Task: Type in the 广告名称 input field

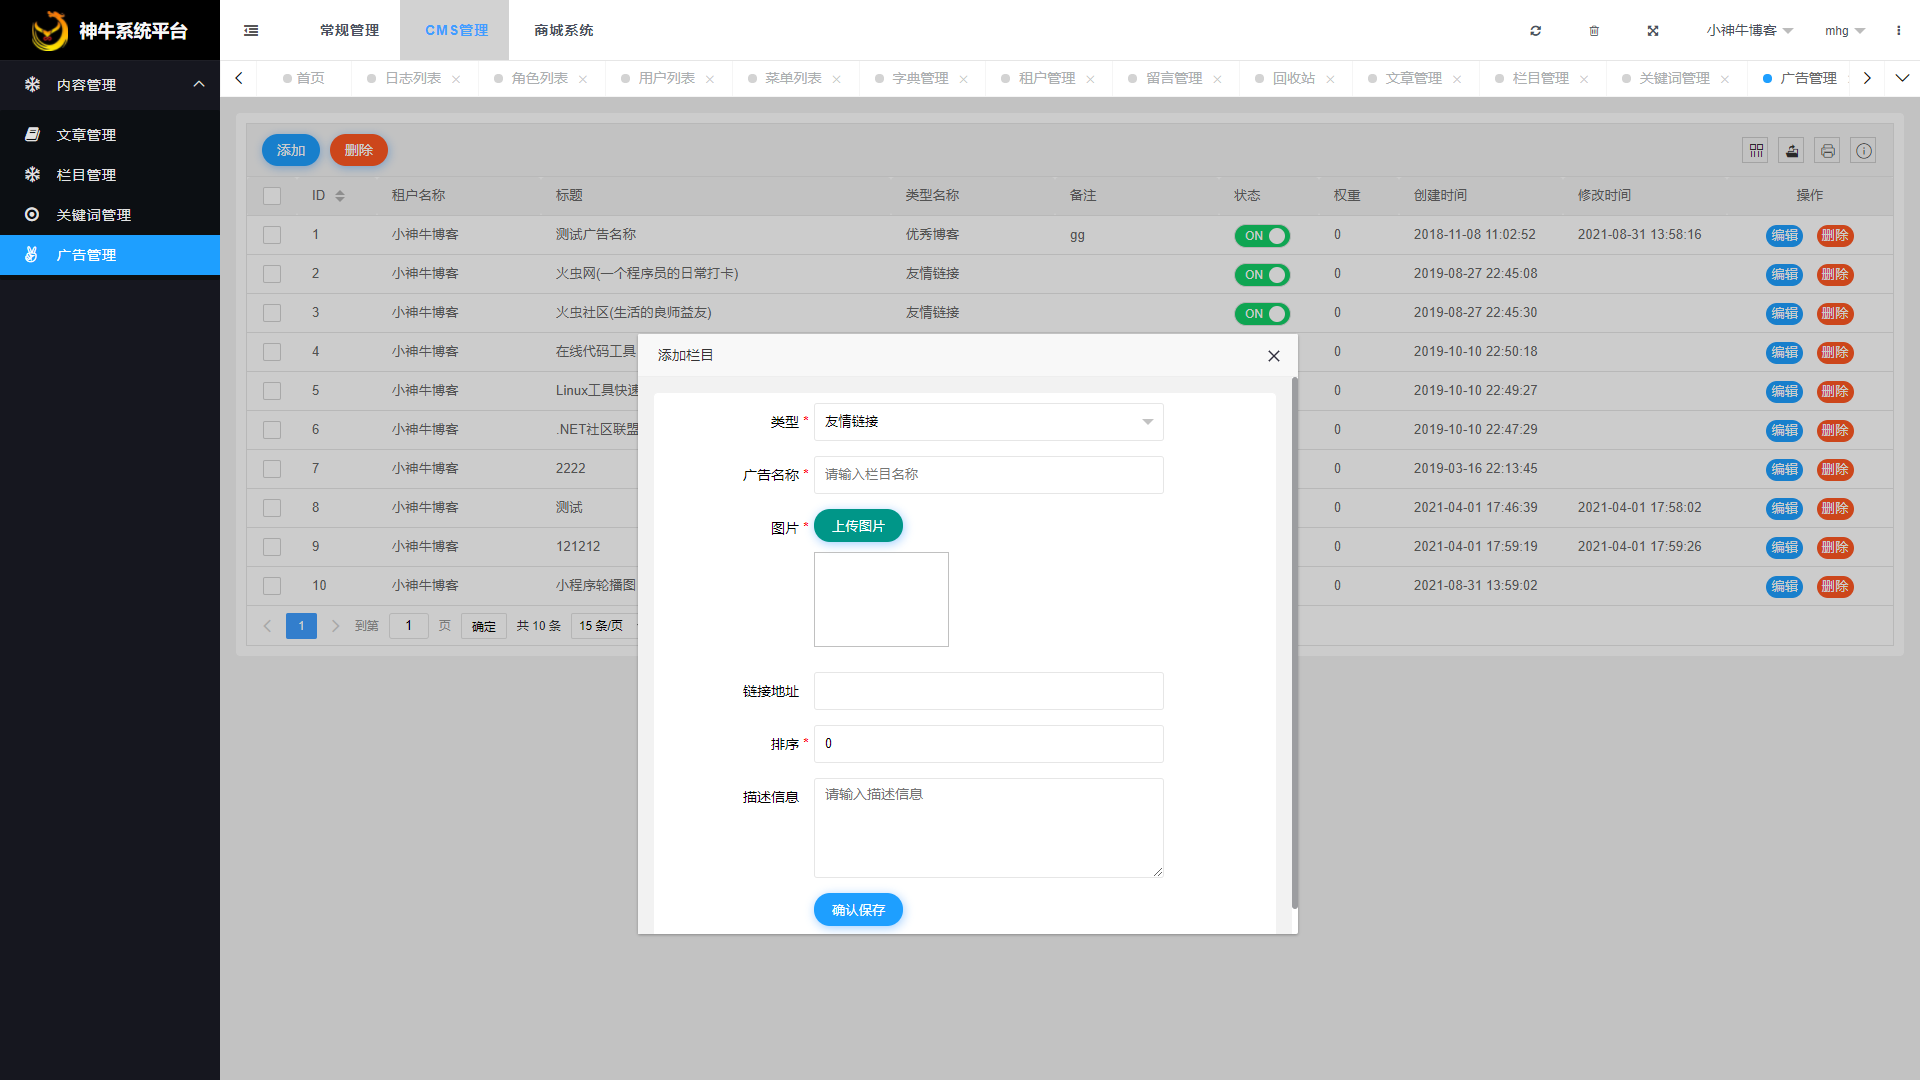Action: point(988,474)
